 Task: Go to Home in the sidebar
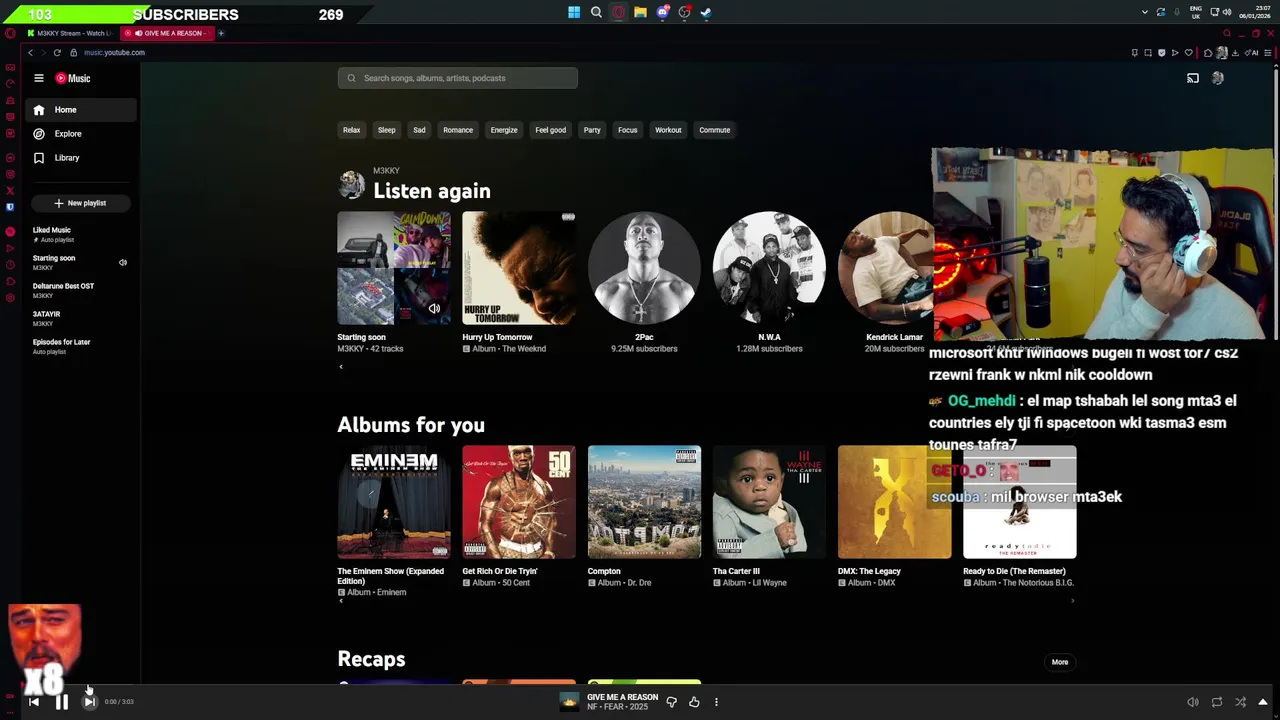point(81,110)
